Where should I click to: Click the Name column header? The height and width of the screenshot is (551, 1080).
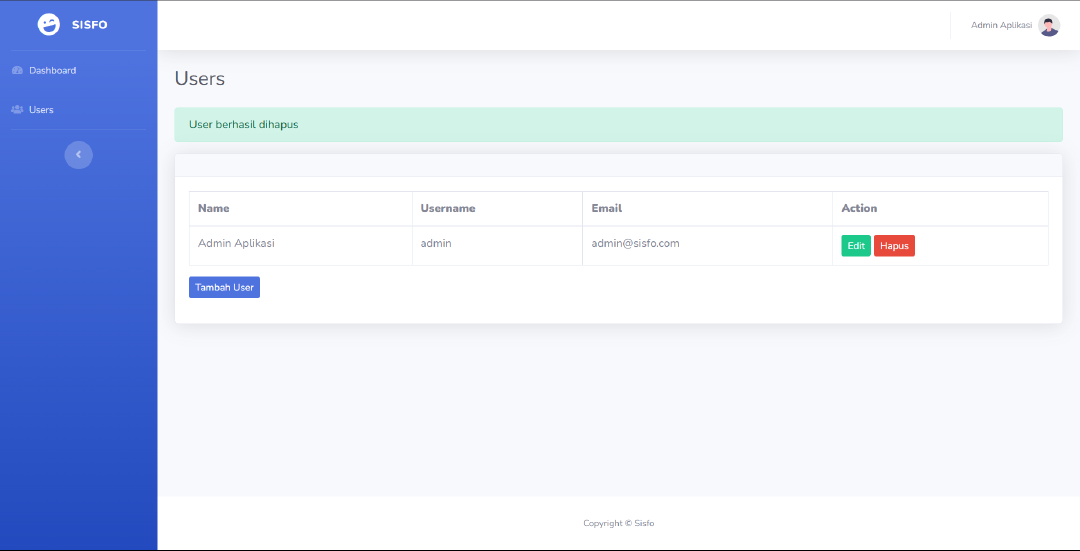coord(214,209)
